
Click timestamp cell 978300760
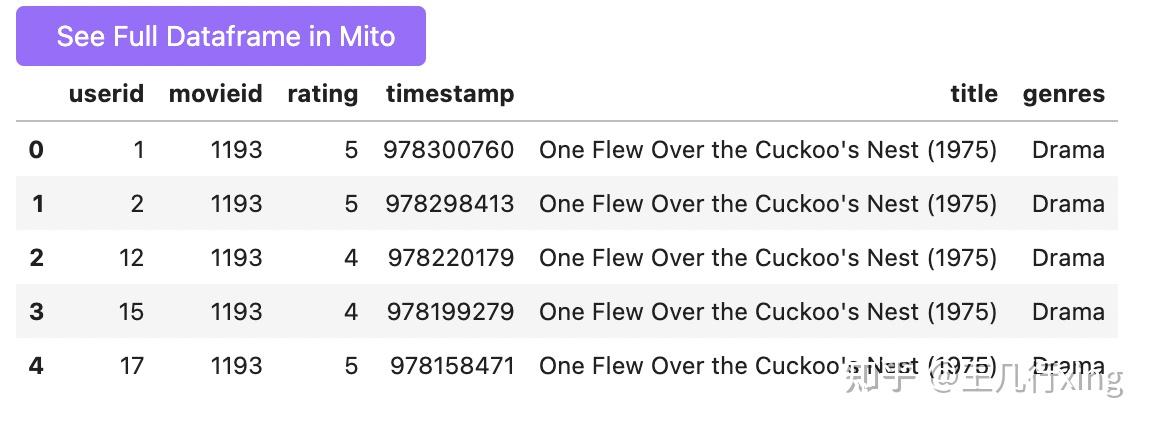tap(448, 150)
